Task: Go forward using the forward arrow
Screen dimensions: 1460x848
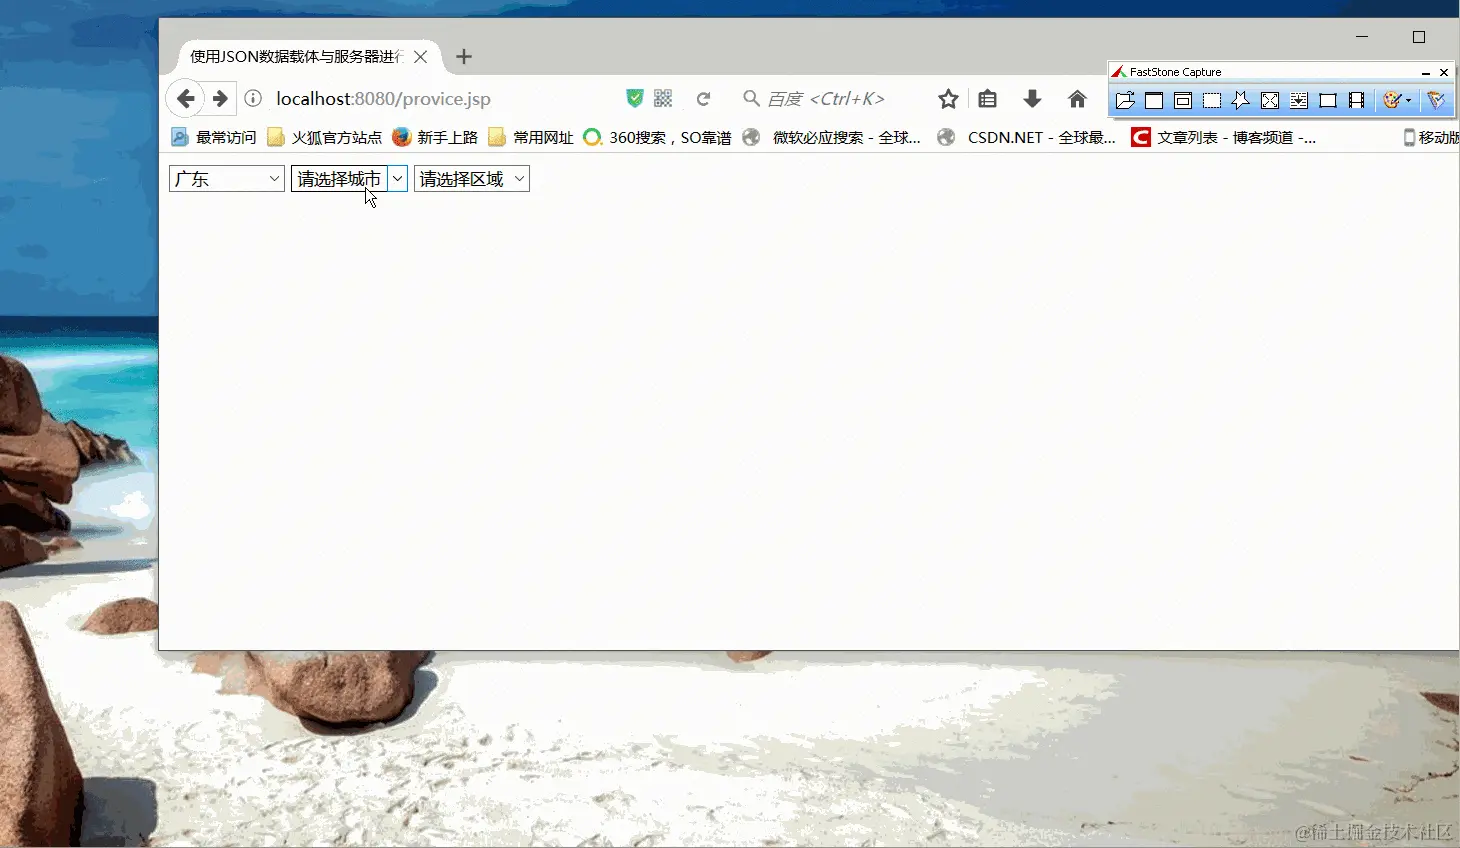Action: [x=220, y=99]
